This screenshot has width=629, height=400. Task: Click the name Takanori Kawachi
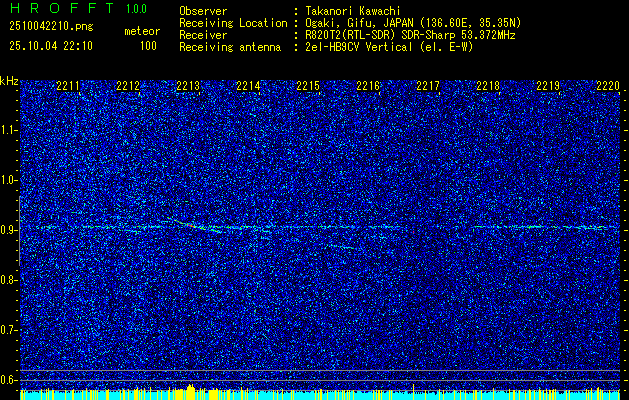click(352, 11)
